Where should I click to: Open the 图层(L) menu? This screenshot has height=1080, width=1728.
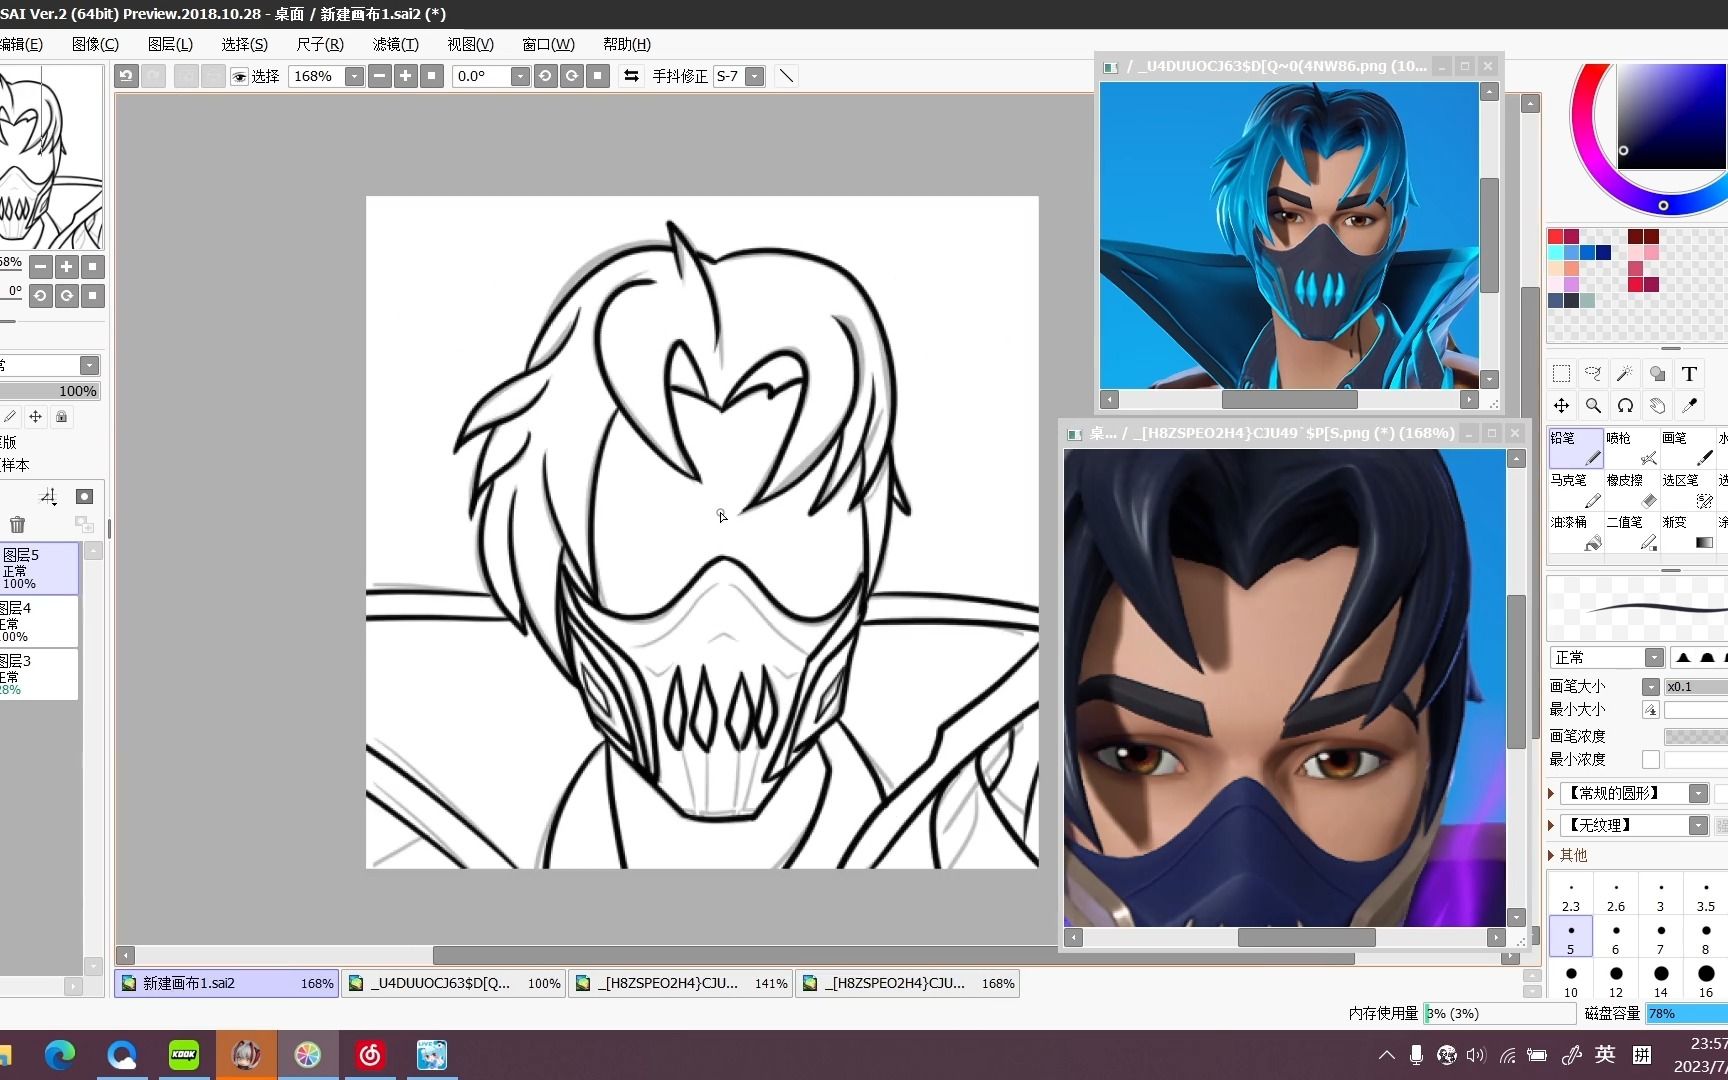pos(170,44)
